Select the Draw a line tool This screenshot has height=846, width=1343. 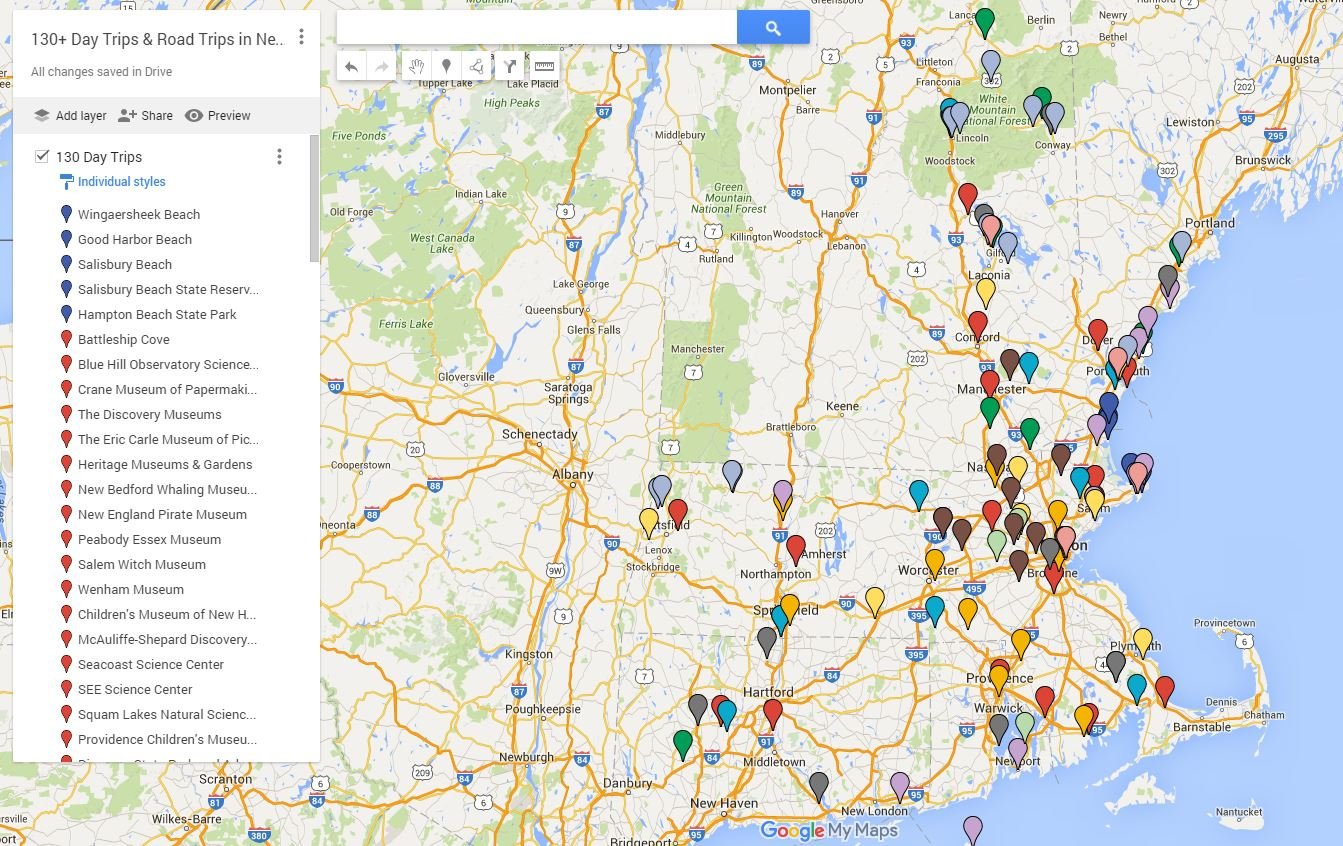pos(476,67)
